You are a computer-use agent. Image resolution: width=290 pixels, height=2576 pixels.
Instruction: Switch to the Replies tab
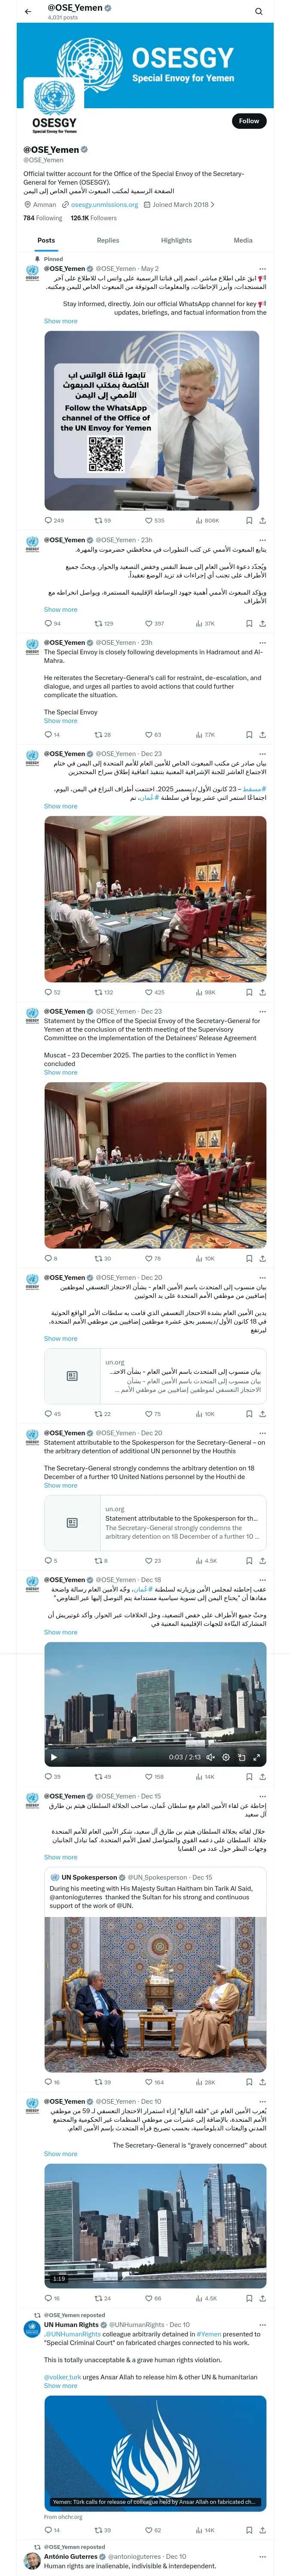108,240
